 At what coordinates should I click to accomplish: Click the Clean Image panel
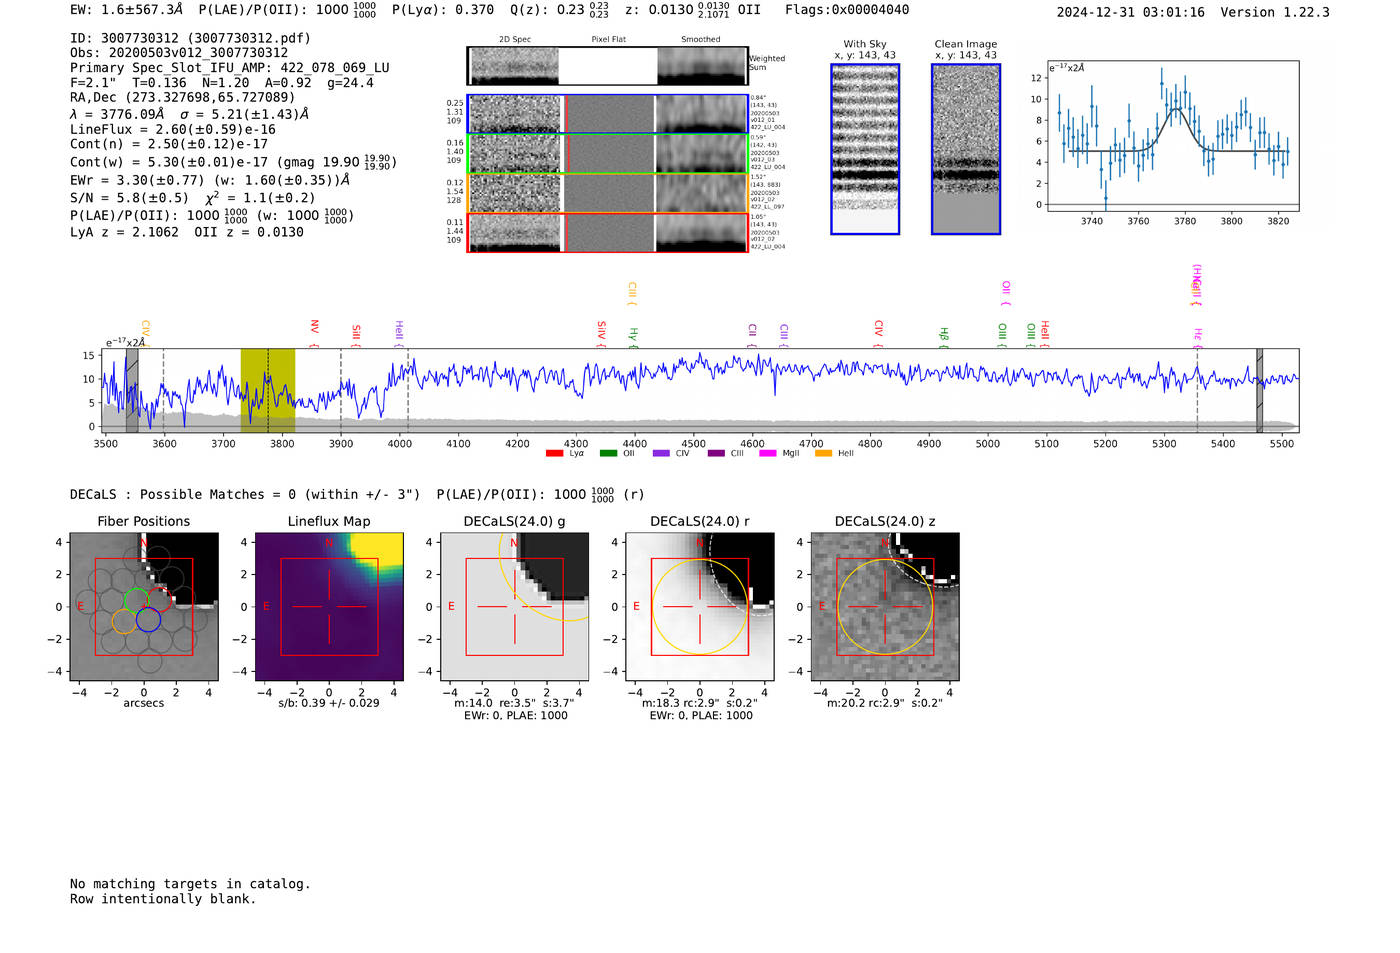[x=966, y=149]
